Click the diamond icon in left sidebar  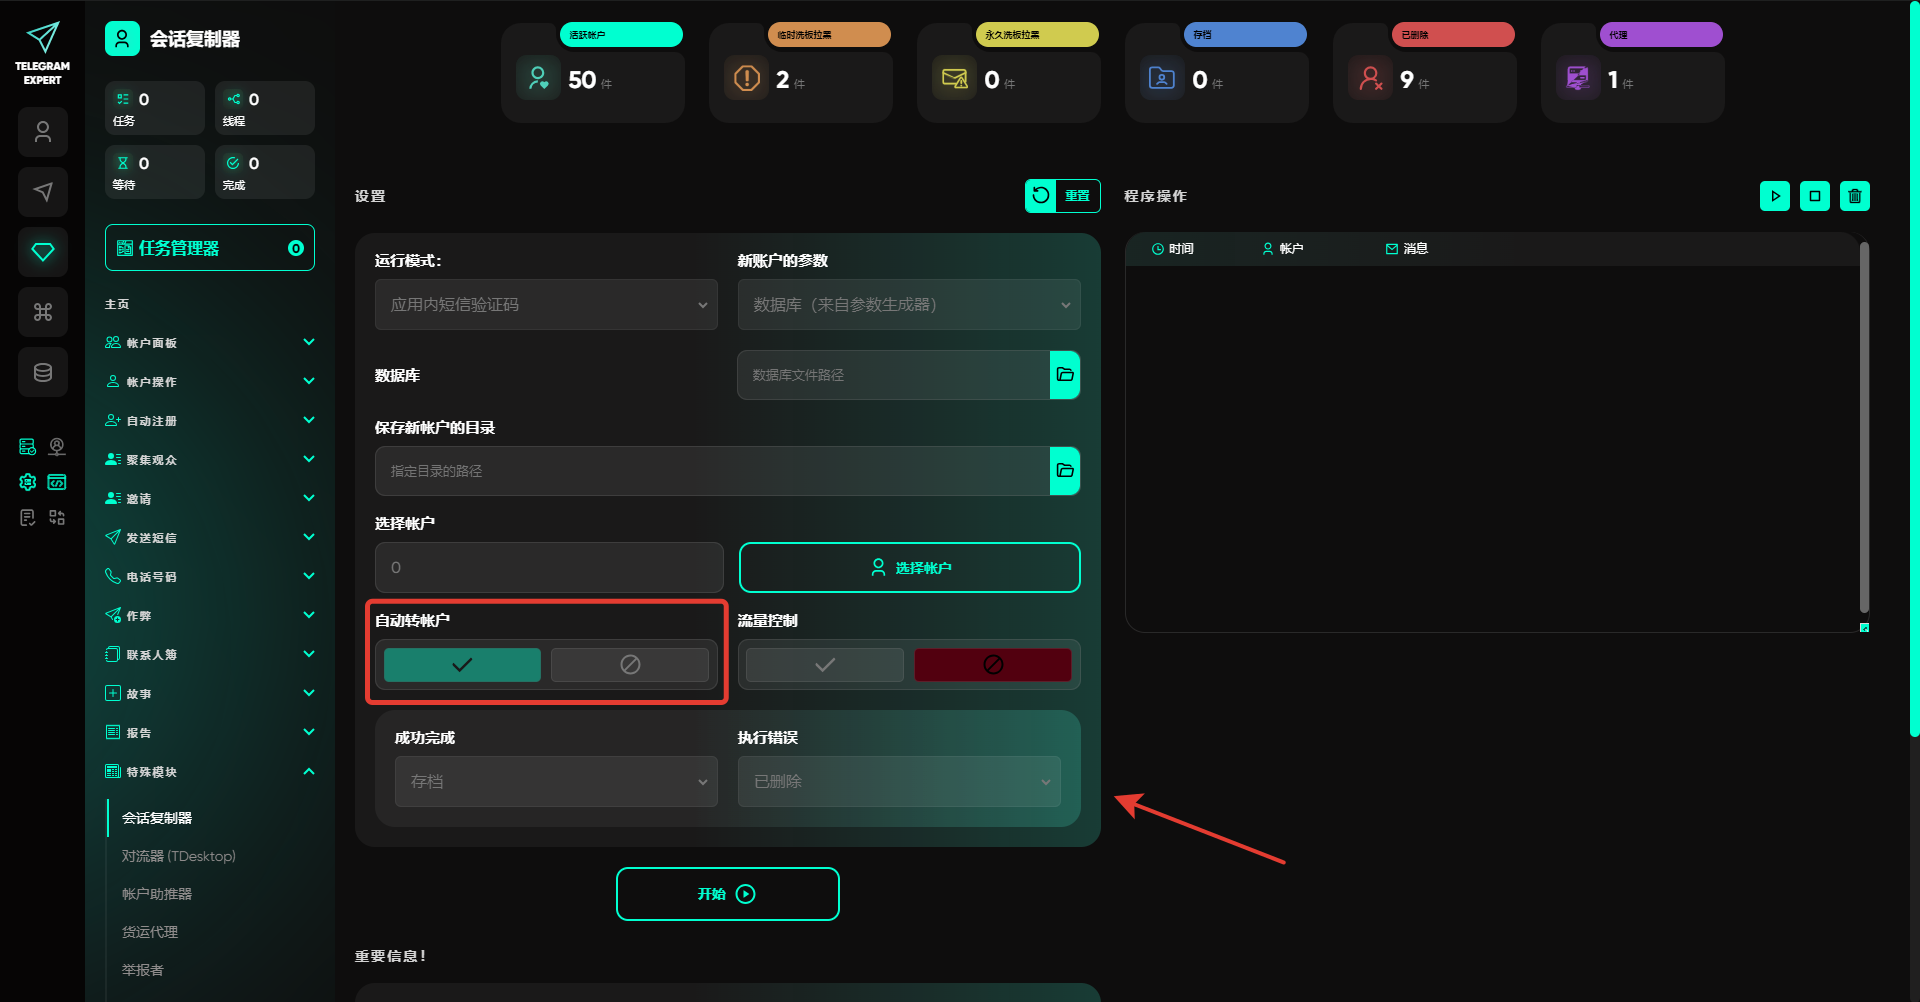coord(43,252)
